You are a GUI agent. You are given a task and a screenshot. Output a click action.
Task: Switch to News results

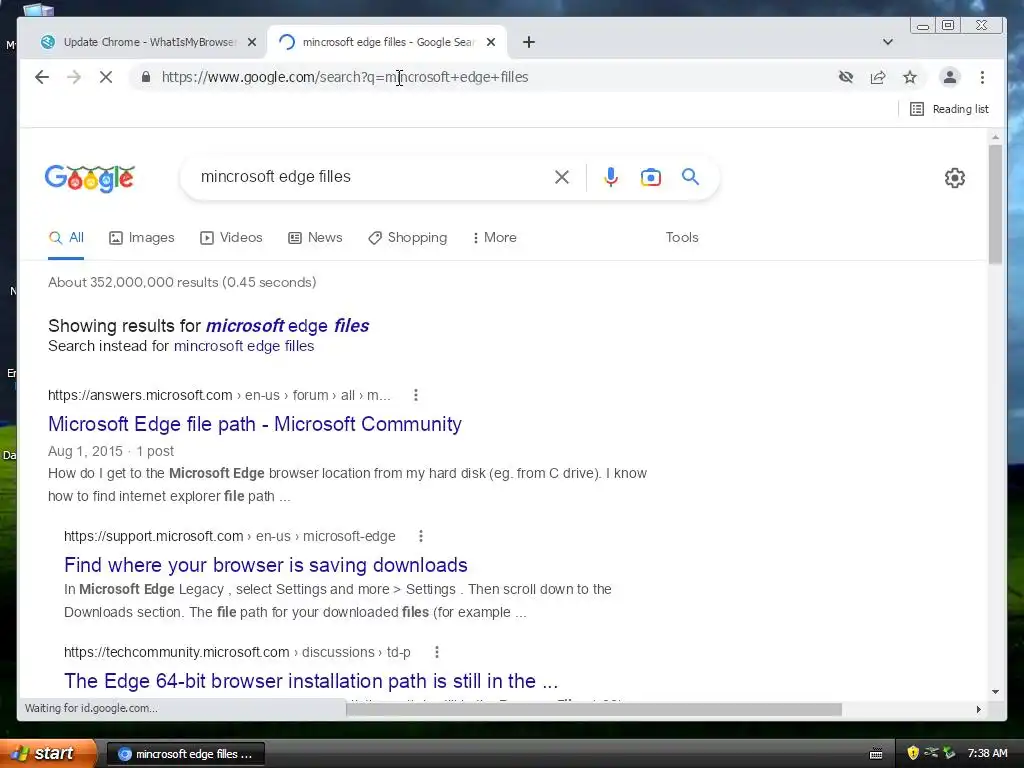pyautogui.click(x=315, y=238)
